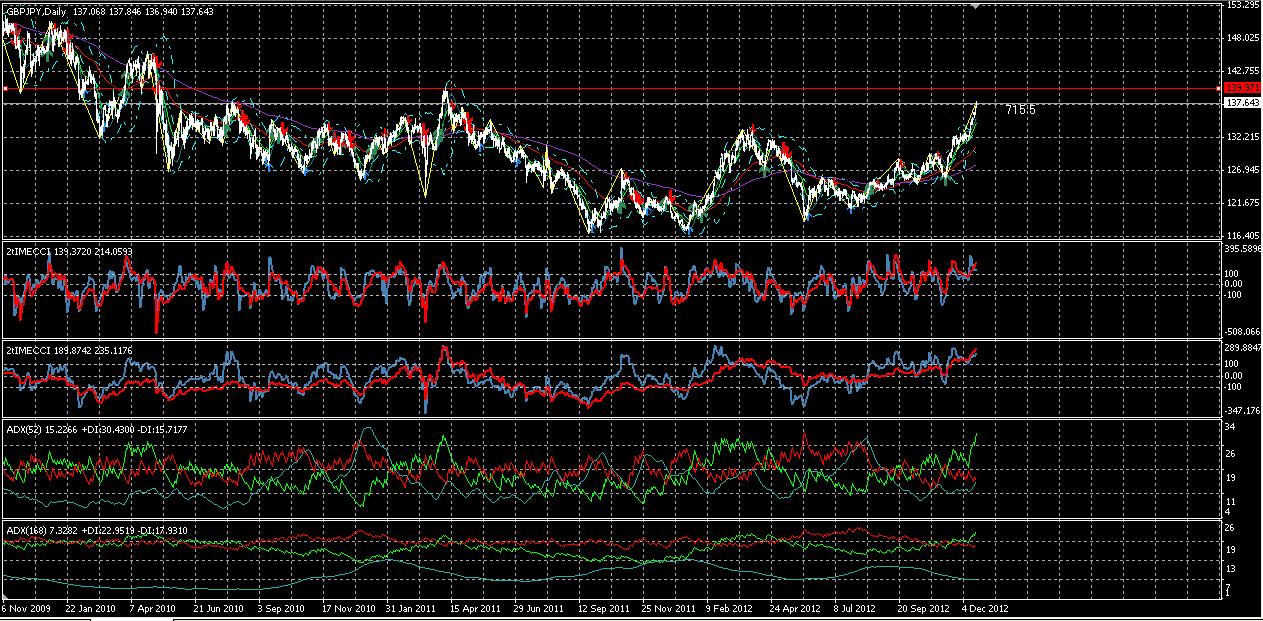Click the 715.5 text label on chart
This screenshot has height=621, width=1263.
pyautogui.click(x=1020, y=109)
